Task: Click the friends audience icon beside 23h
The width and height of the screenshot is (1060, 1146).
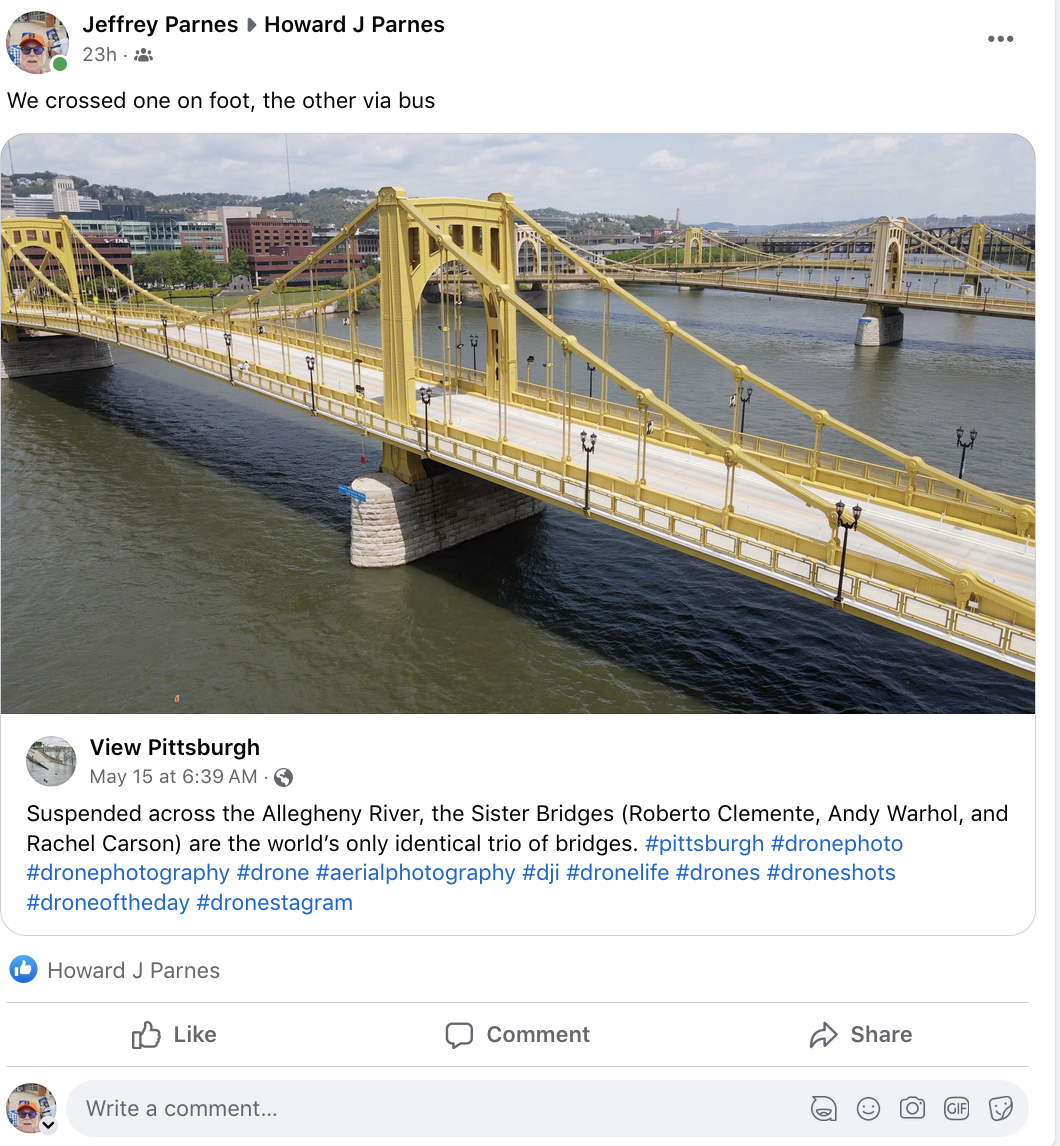Action: pos(143,55)
